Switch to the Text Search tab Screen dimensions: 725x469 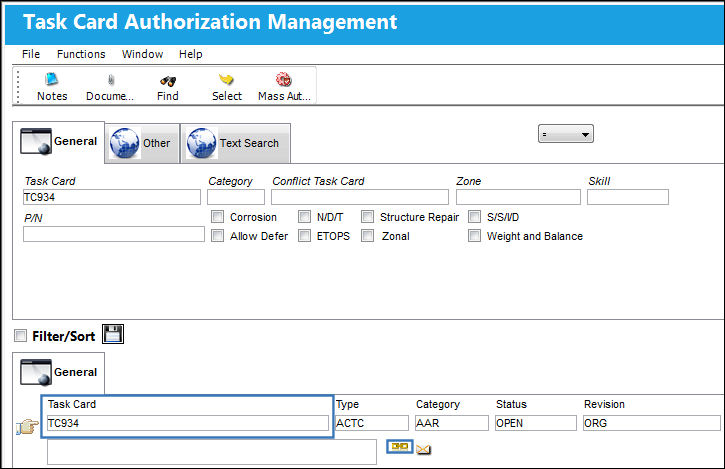[x=235, y=143]
